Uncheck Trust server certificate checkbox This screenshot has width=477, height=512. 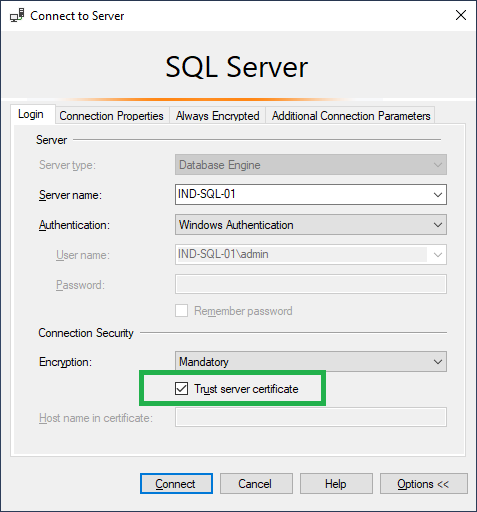coord(181,389)
